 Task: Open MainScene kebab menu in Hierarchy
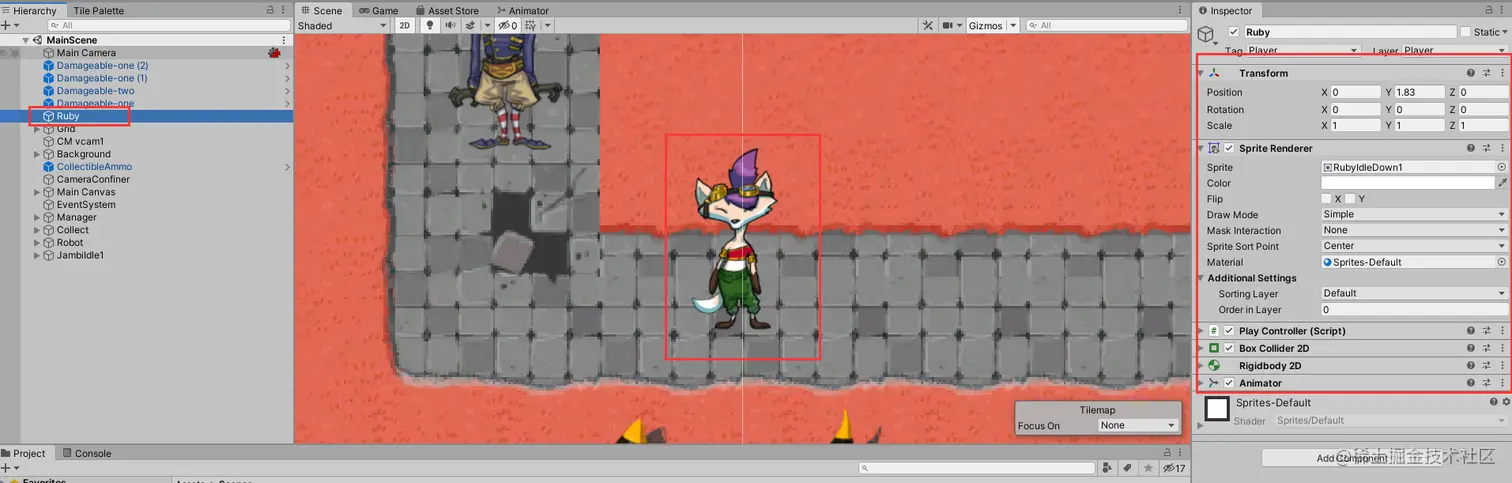[x=284, y=40]
